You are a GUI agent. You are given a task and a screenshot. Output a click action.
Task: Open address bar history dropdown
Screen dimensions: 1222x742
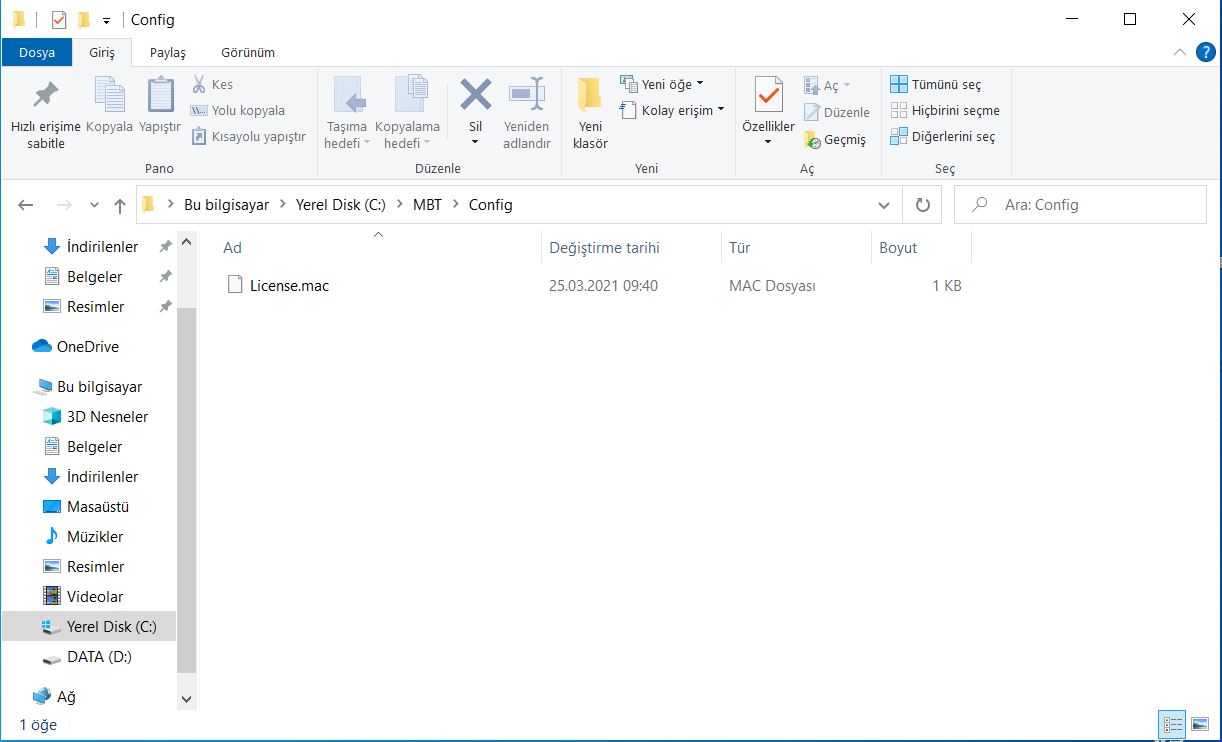tap(884, 205)
